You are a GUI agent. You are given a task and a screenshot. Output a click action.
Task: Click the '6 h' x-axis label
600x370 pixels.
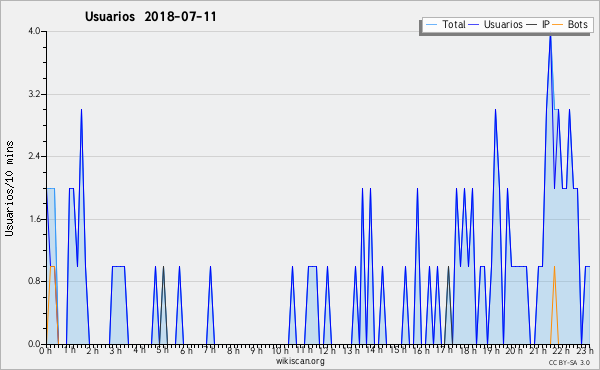coord(186,351)
